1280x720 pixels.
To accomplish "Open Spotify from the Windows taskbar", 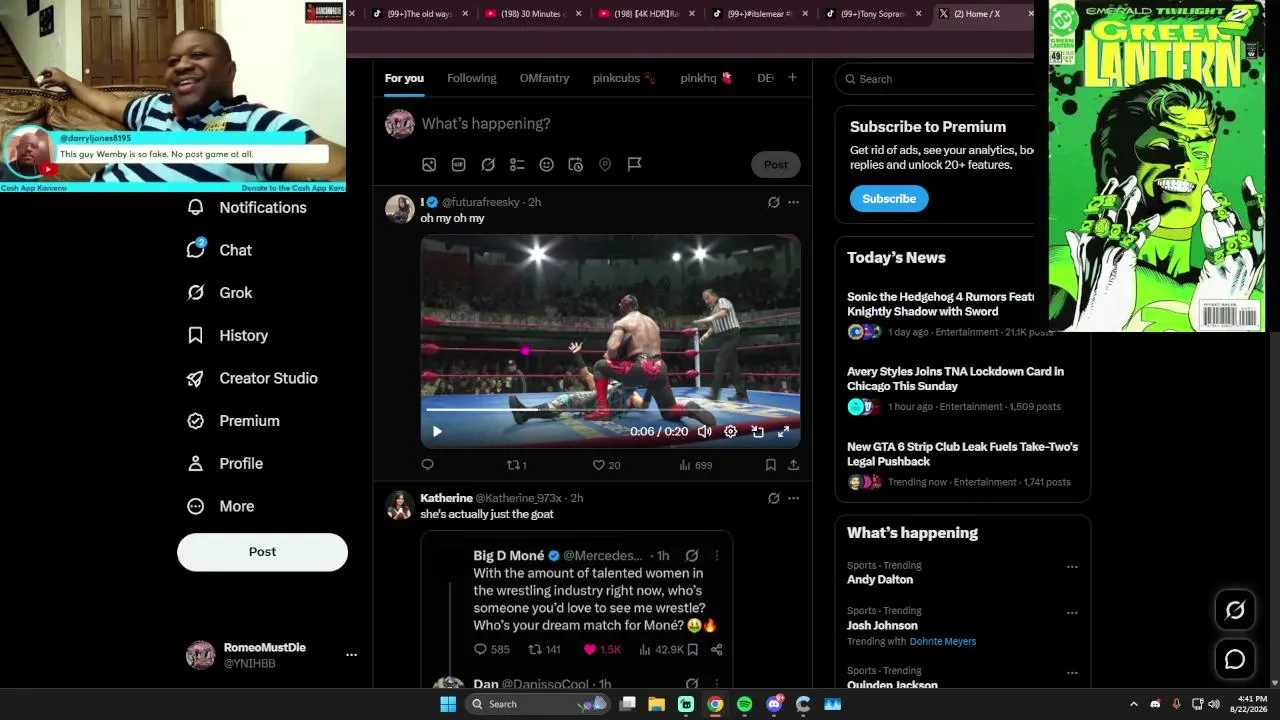I will [744, 704].
